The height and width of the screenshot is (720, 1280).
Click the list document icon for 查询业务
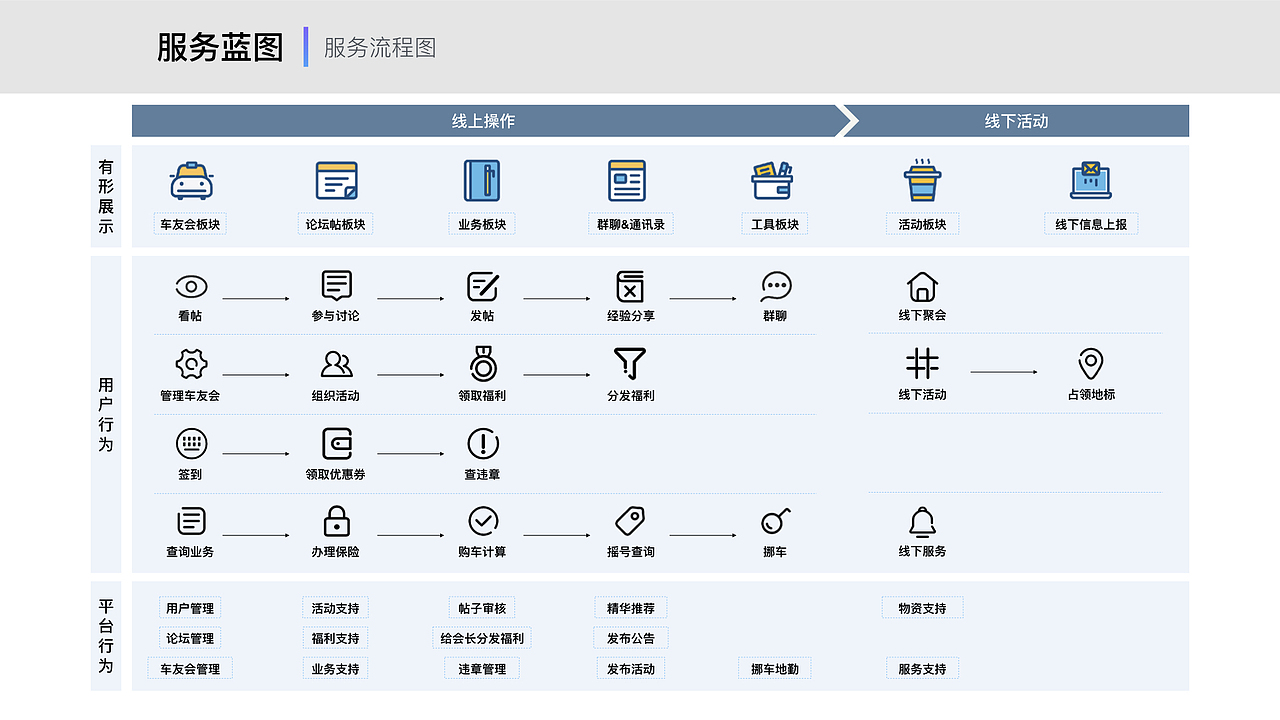(x=191, y=521)
